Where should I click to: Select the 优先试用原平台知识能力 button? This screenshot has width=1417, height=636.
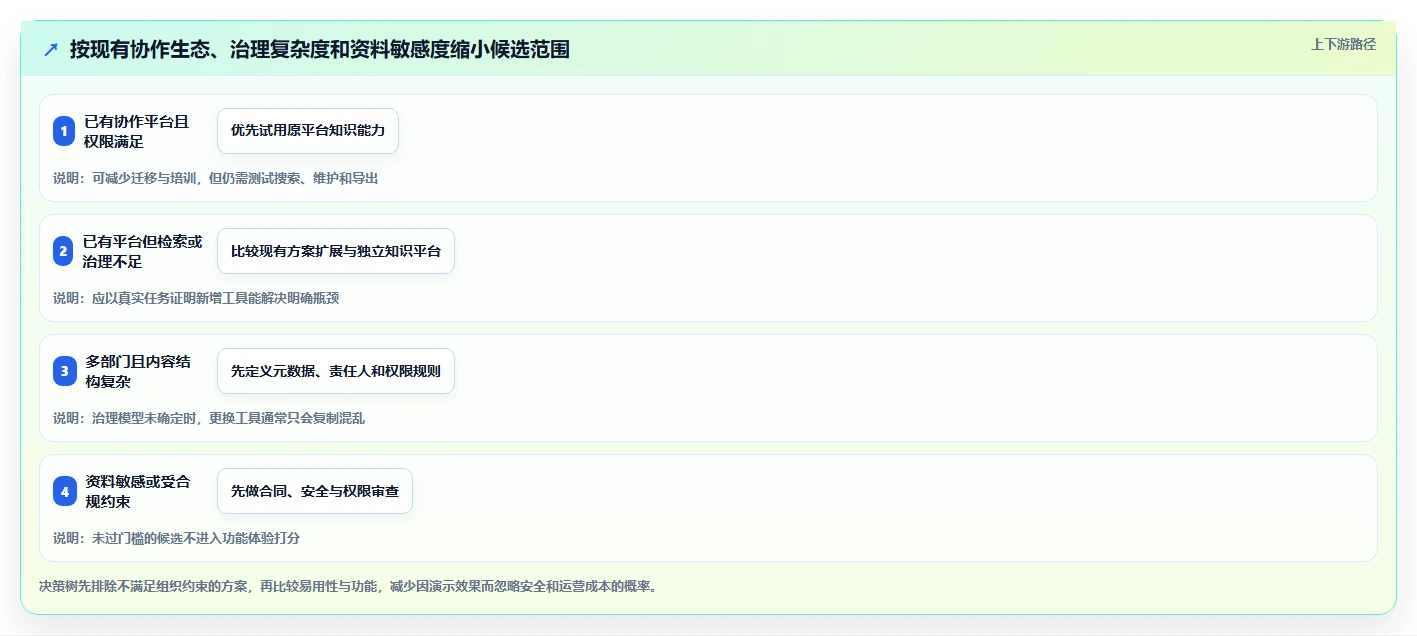tap(308, 131)
